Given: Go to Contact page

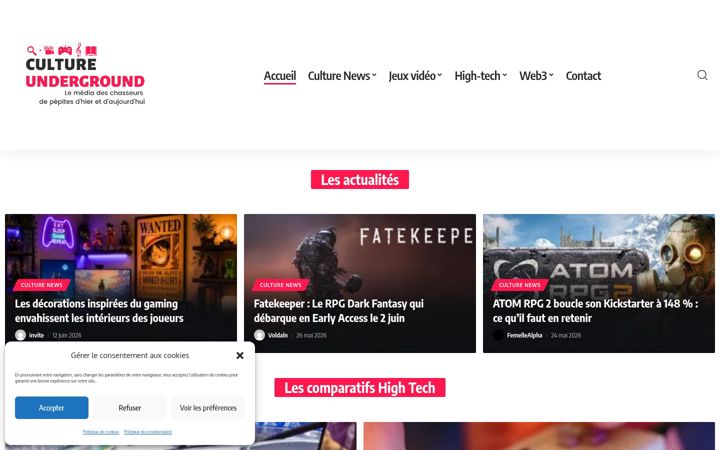Looking at the screenshot, I should [x=583, y=76].
